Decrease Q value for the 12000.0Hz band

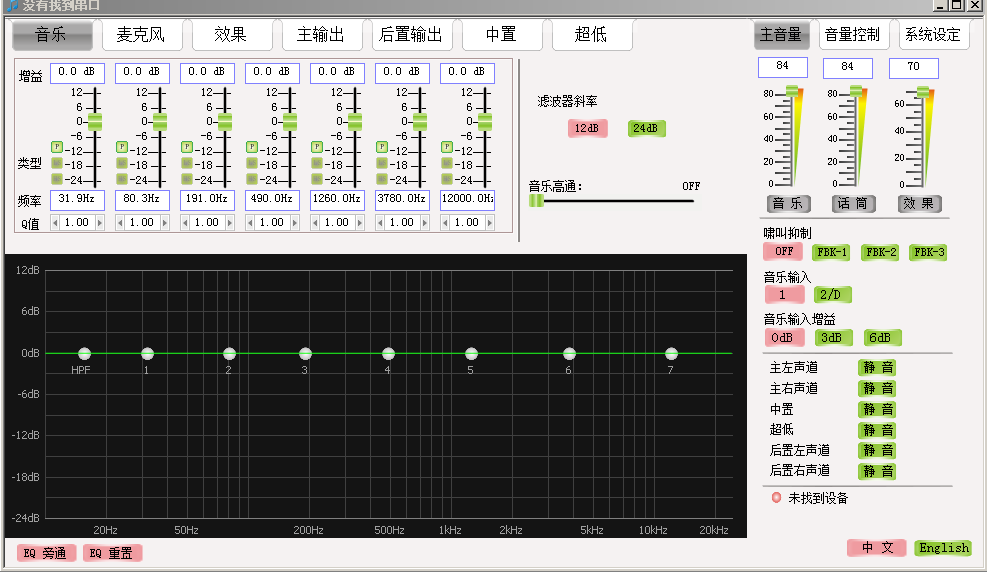point(446,223)
